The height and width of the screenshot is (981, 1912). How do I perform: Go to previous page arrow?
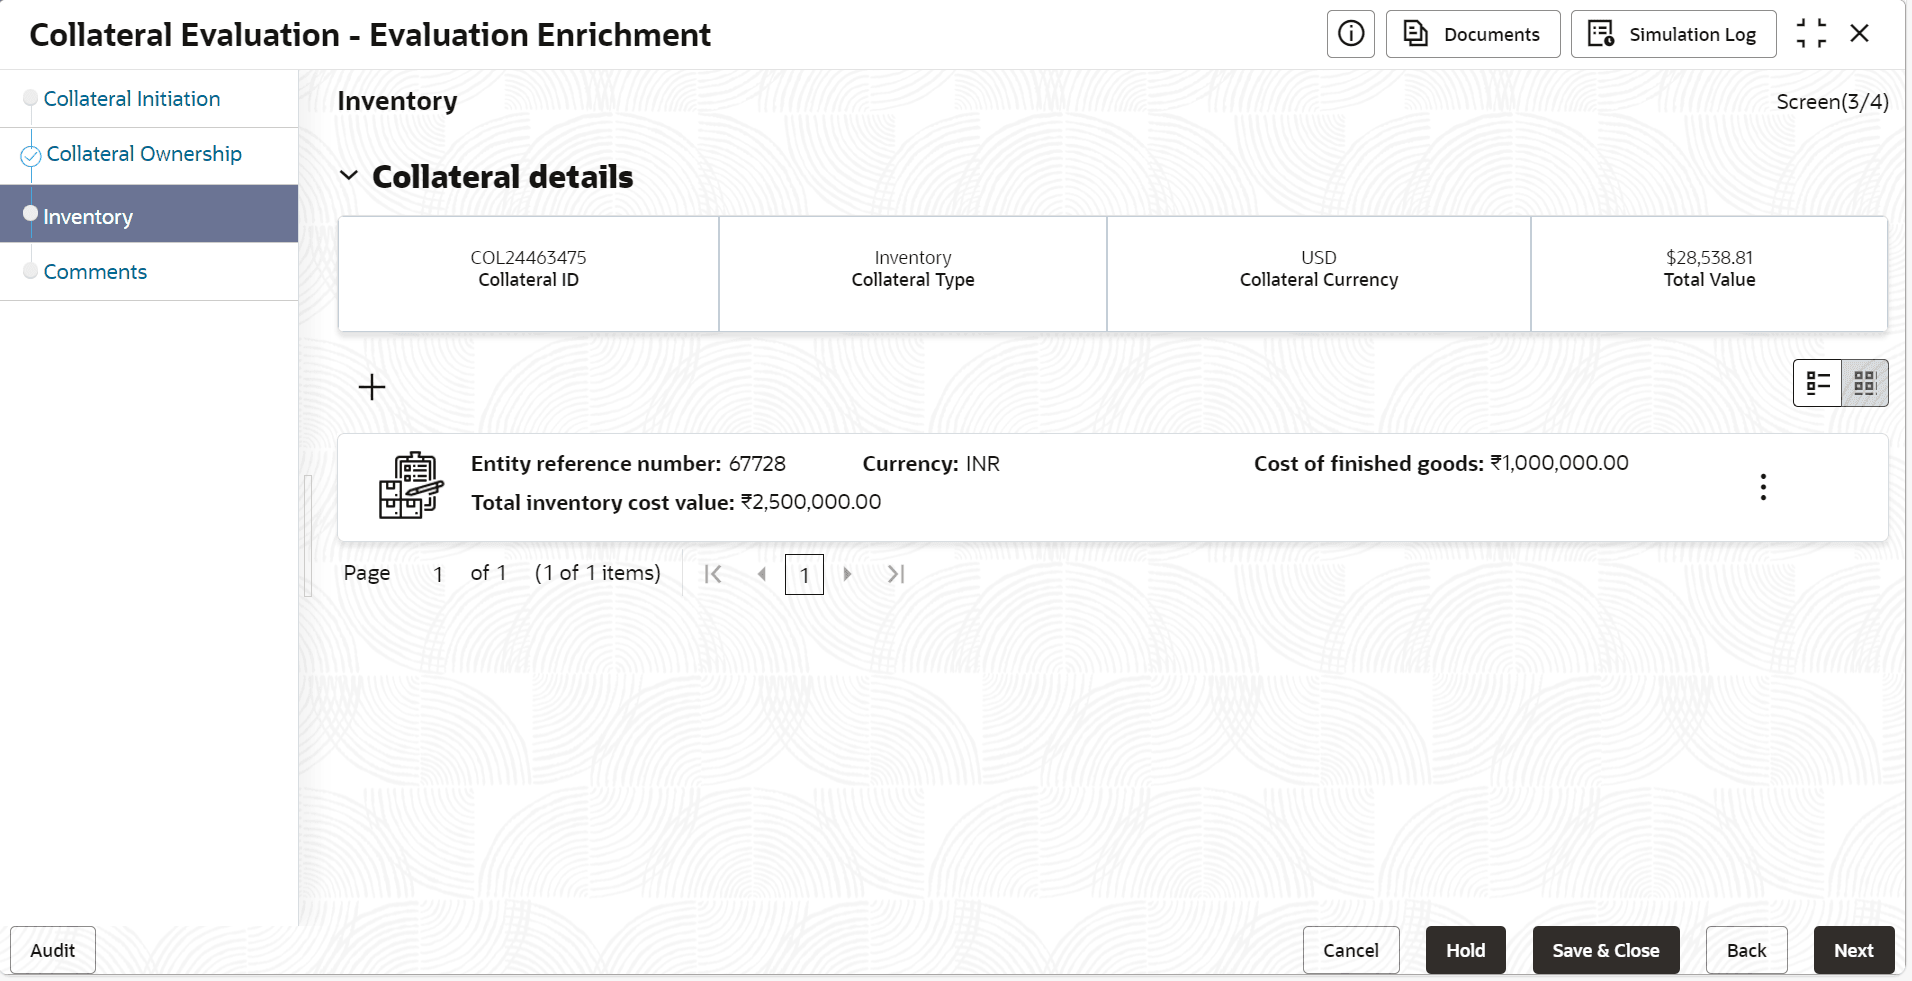tap(762, 574)
